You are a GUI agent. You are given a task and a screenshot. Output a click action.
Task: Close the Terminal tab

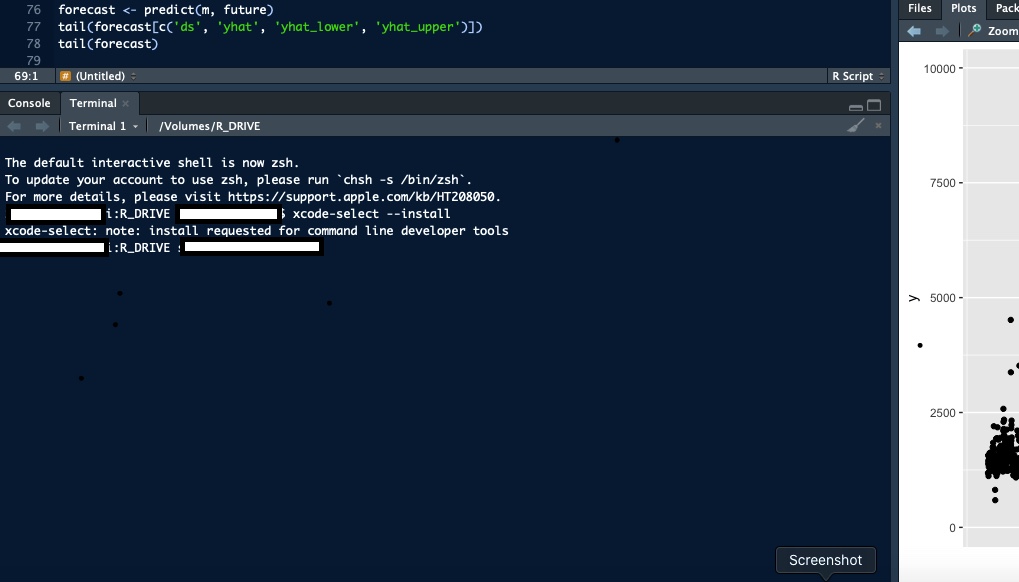pyautogui.click(x=125, y=103)
